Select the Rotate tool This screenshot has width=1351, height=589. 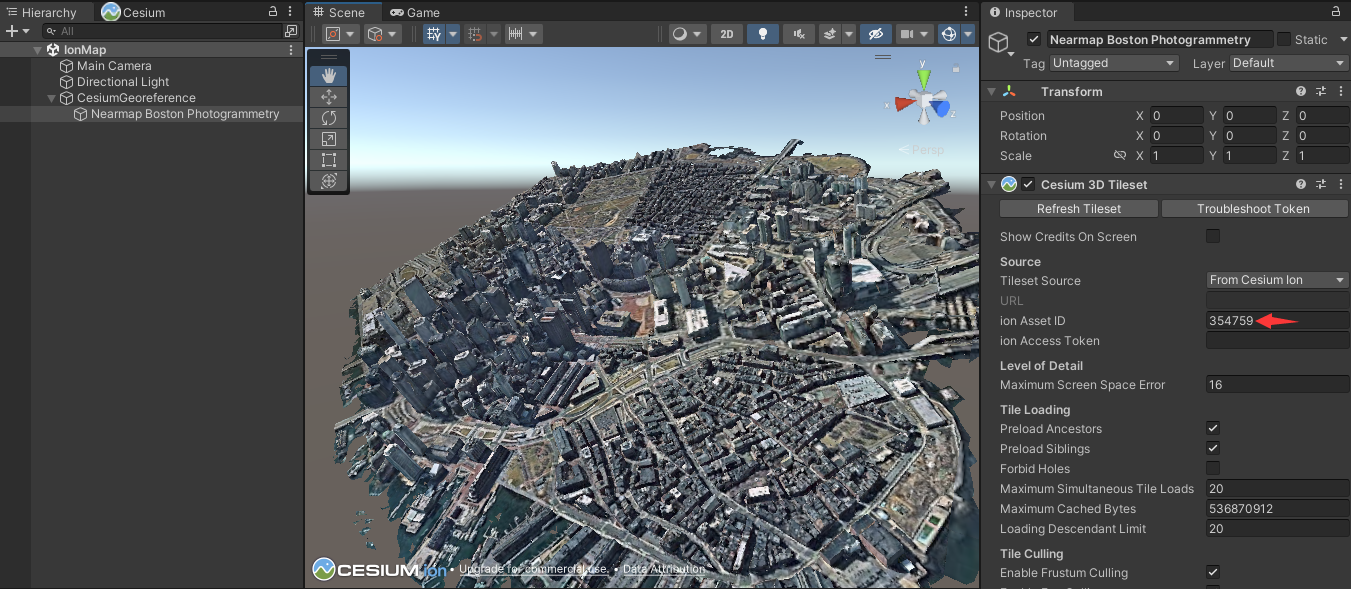click(x=328, y=117)
